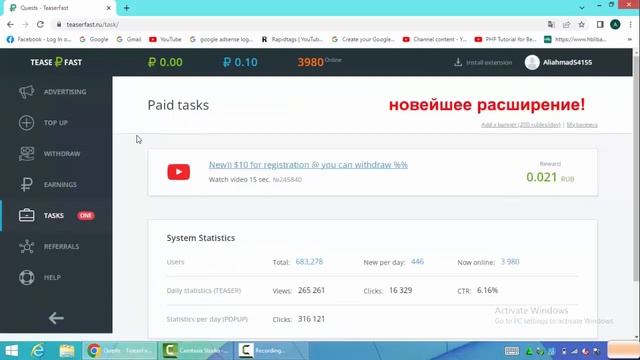Click the TeaseFast logo

[56, 62]
